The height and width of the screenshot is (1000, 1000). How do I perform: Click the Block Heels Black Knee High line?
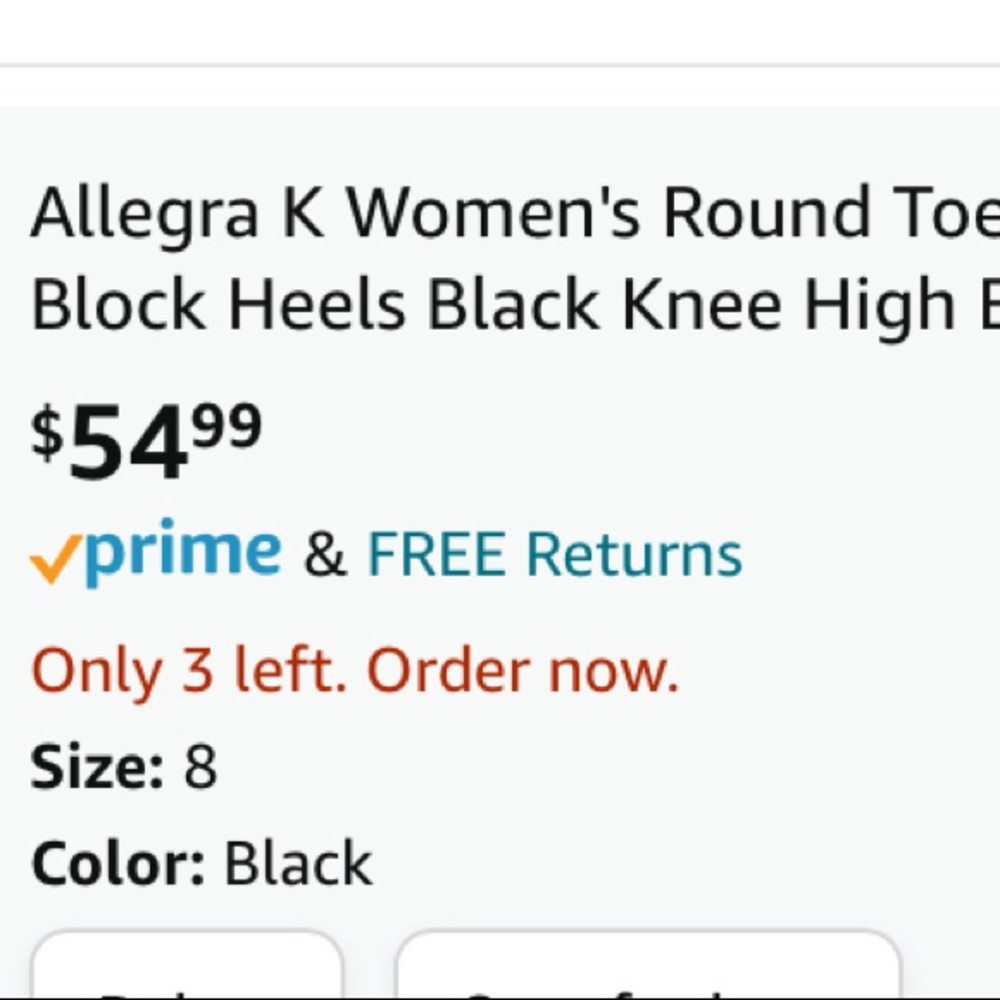coord(500,303)
